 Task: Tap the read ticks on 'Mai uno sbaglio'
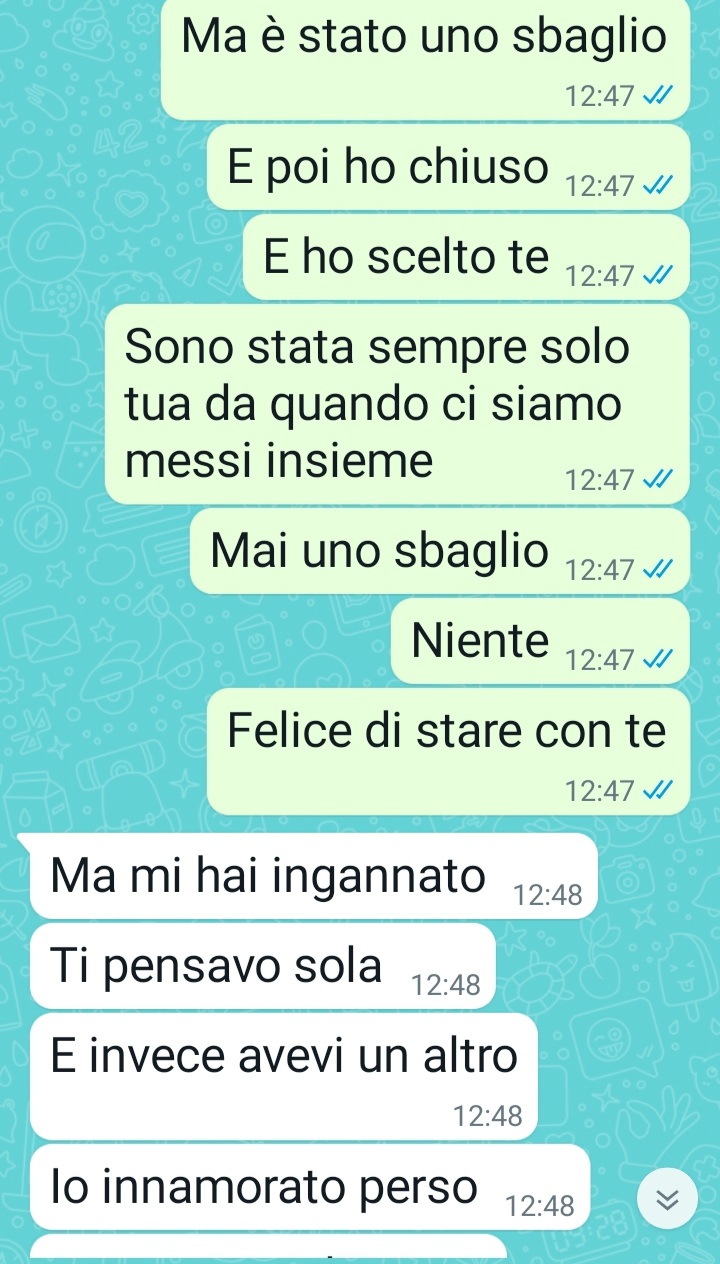(658, 571)
